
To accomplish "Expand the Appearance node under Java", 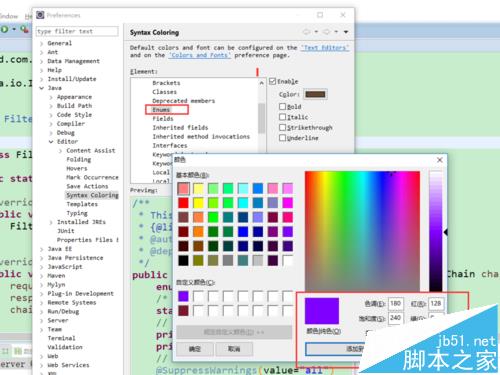I will coord(51,97).
